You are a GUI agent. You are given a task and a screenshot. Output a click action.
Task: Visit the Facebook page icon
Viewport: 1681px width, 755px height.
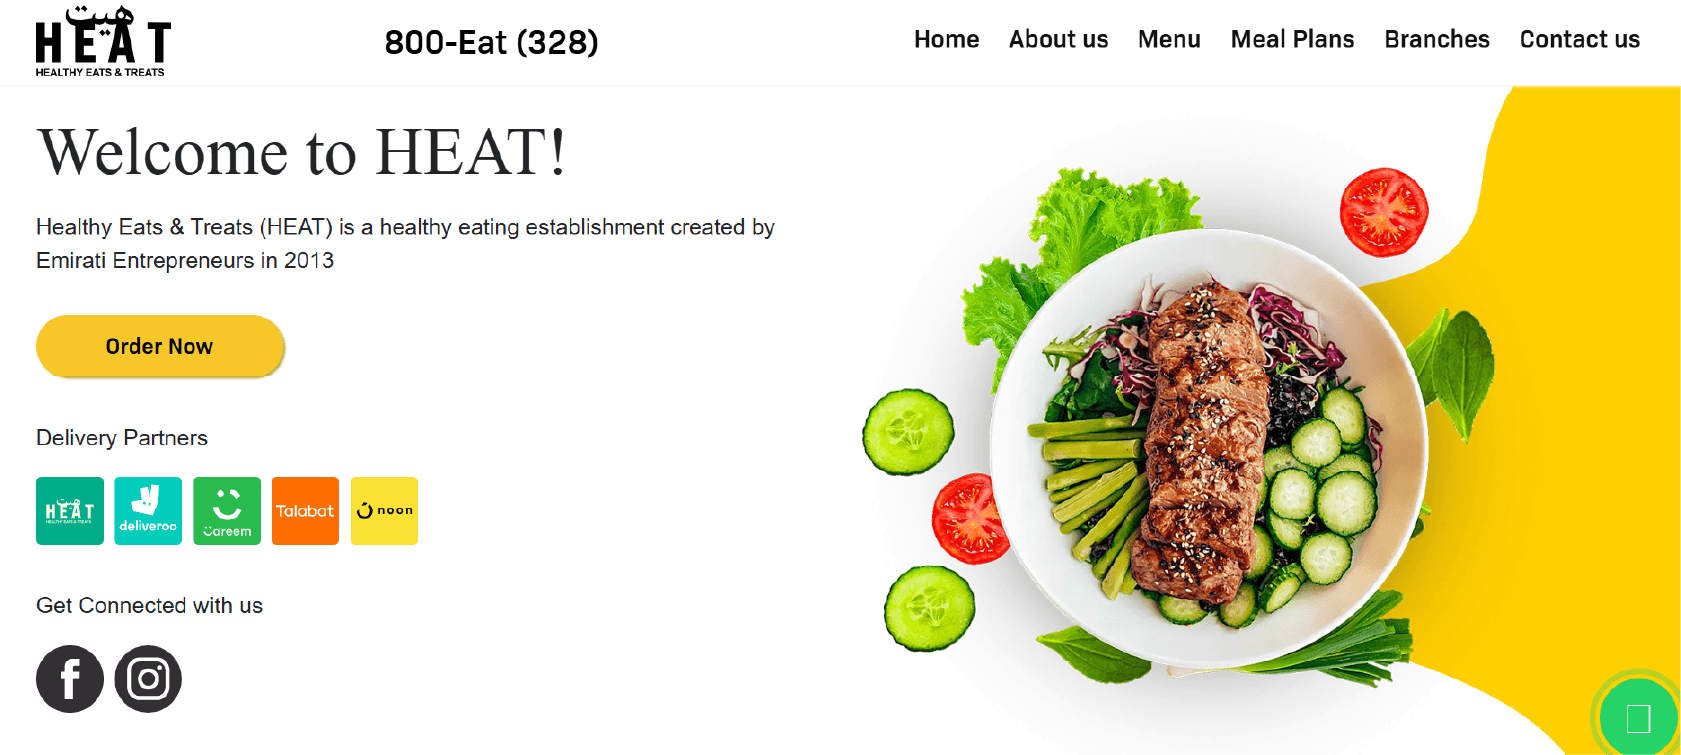pyautogui.click(x=70, y=679)
